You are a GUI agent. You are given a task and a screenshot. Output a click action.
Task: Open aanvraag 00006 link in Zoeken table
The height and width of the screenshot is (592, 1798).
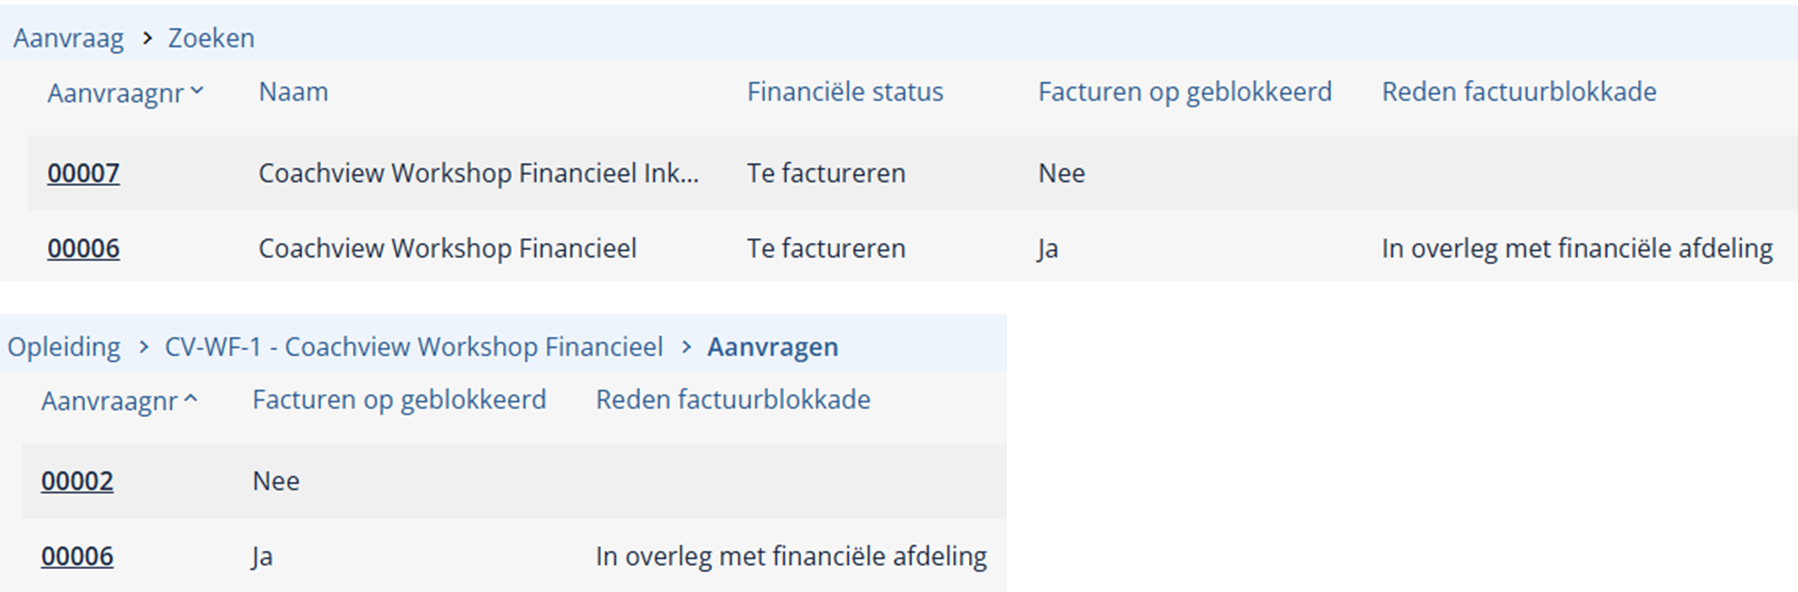[83, 248]
